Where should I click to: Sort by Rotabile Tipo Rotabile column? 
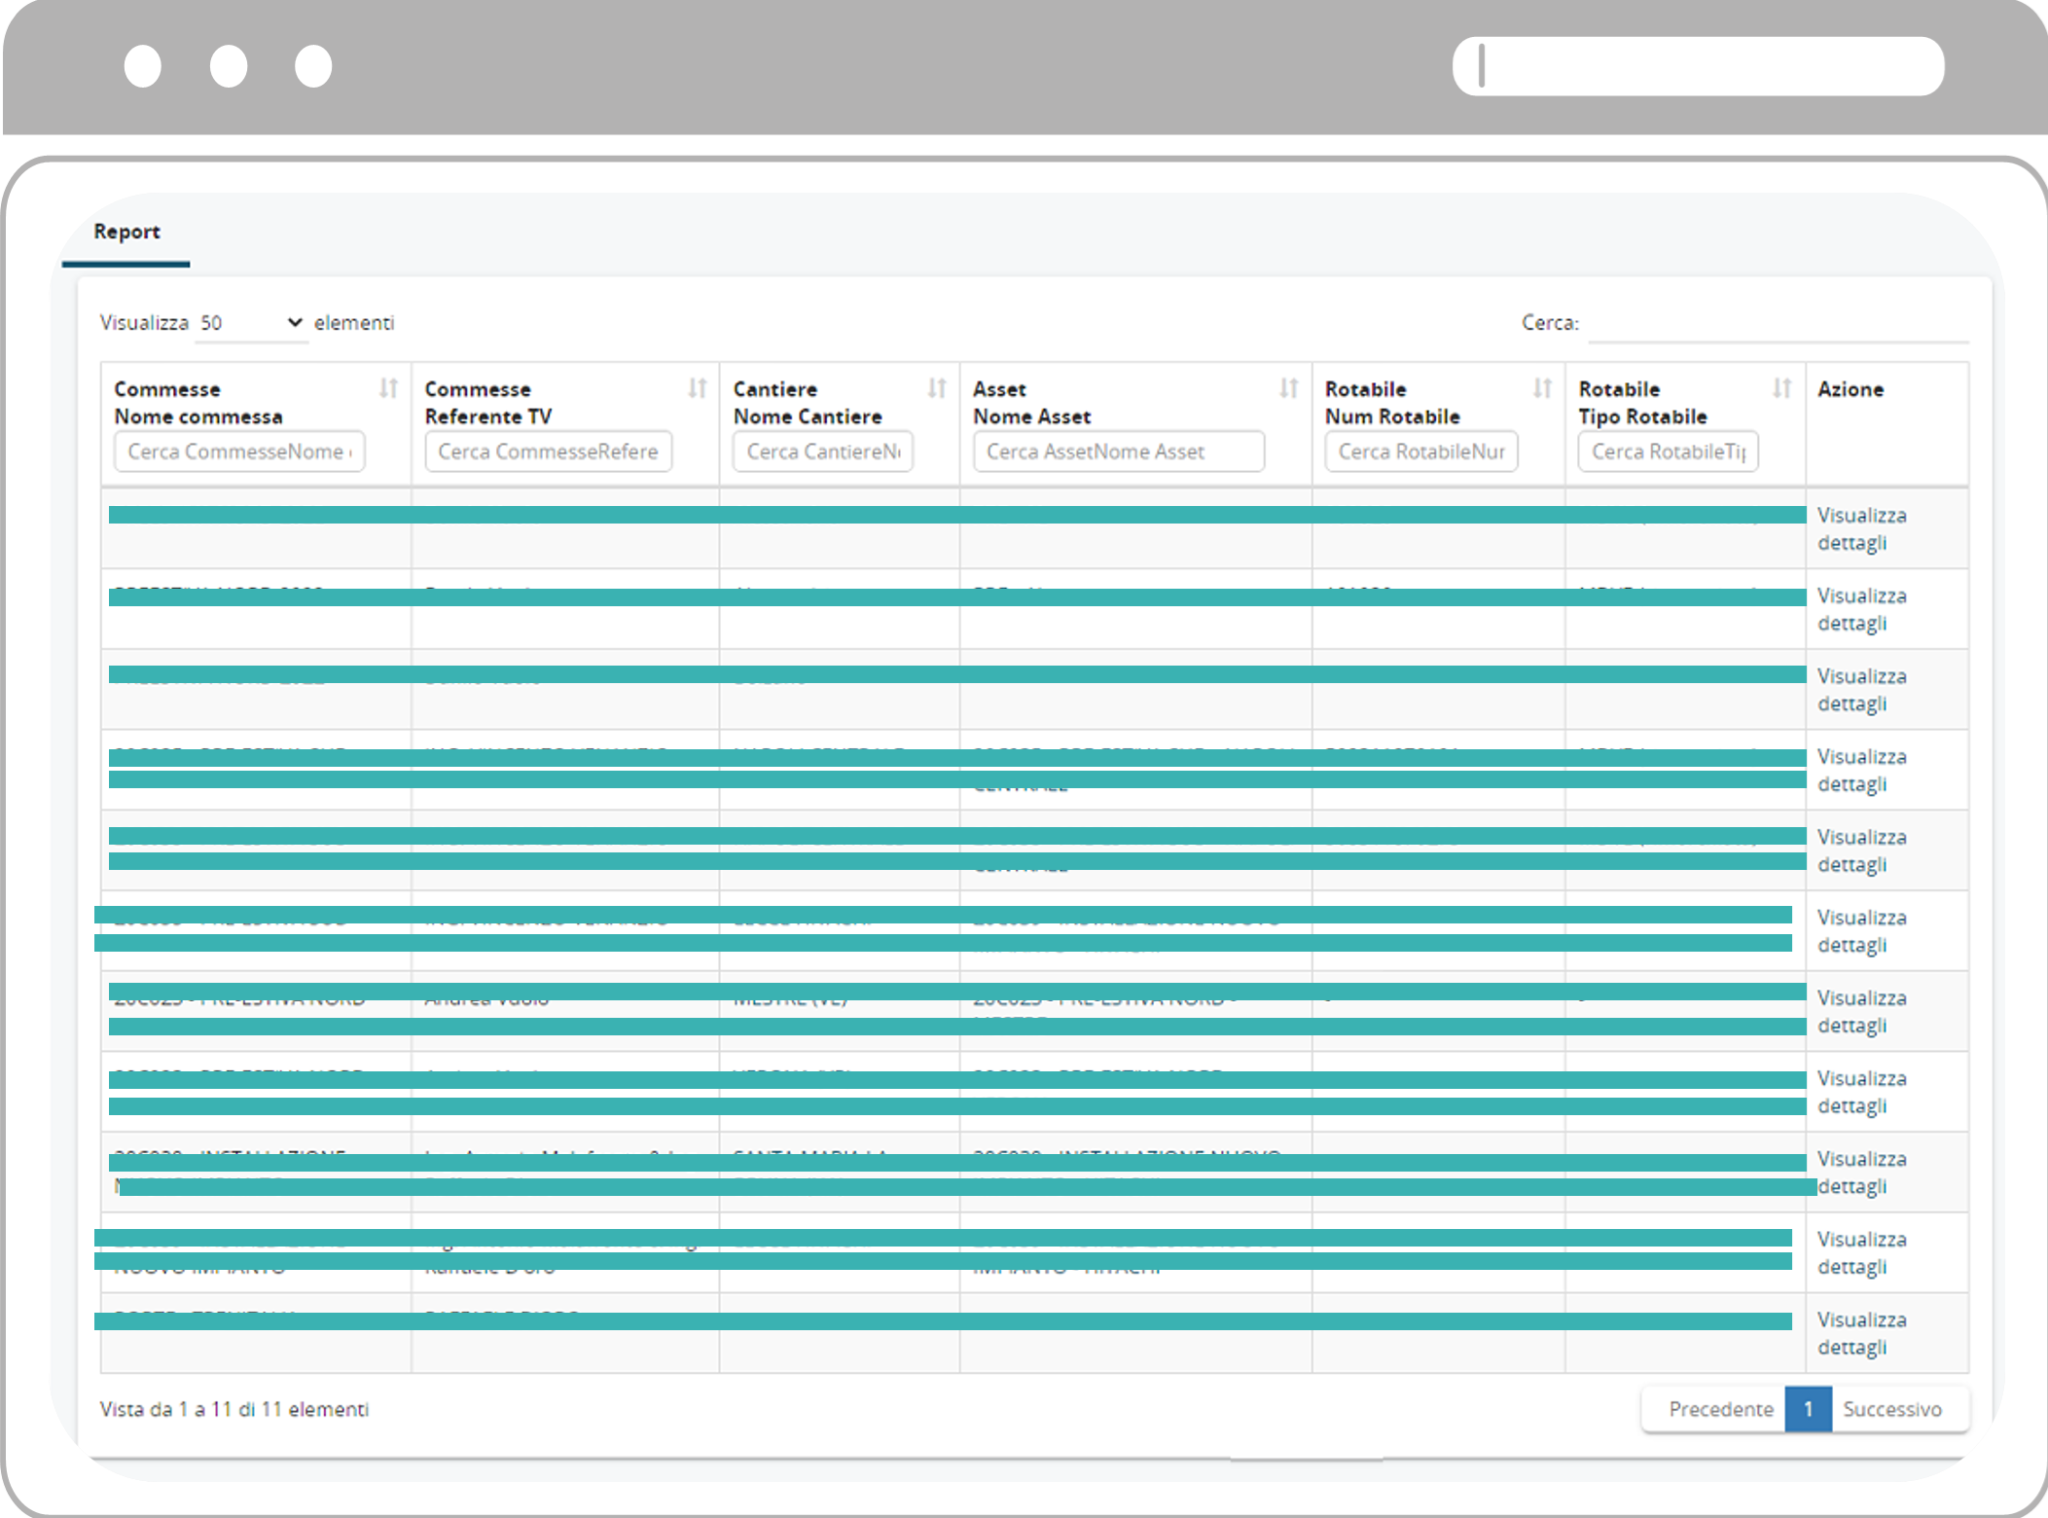[1781, 388]
